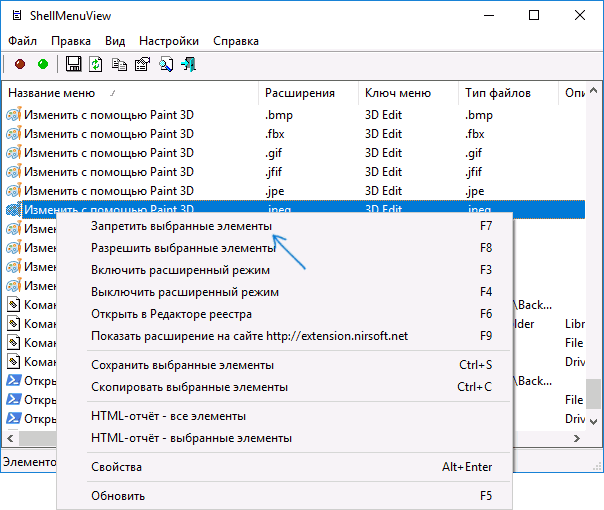The height and width of the screenshot is (510, 604).
Task: Select the .fbx row's Paint 3D entry text
Action: [109, 134]
